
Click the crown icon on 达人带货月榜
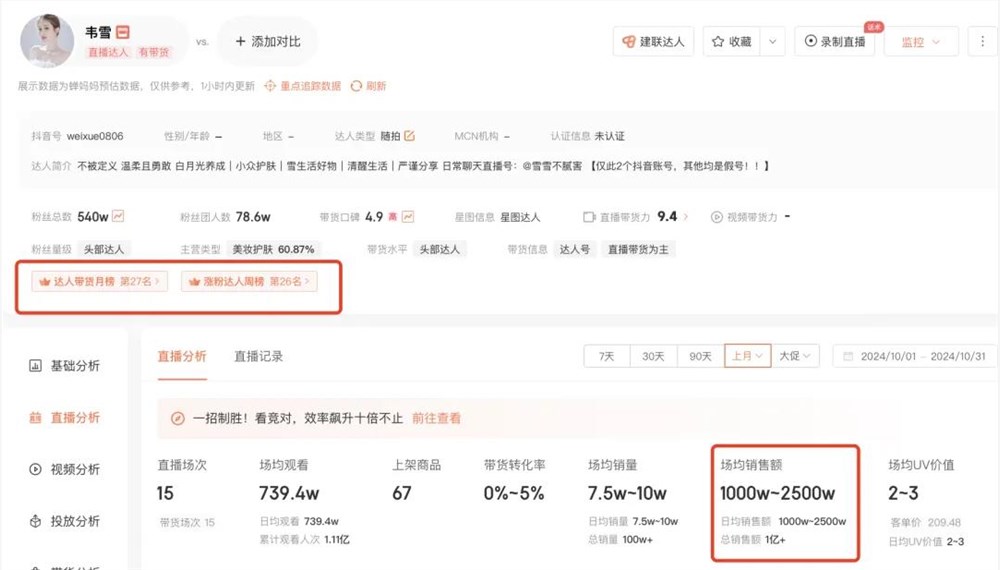(x=45, y=281)
